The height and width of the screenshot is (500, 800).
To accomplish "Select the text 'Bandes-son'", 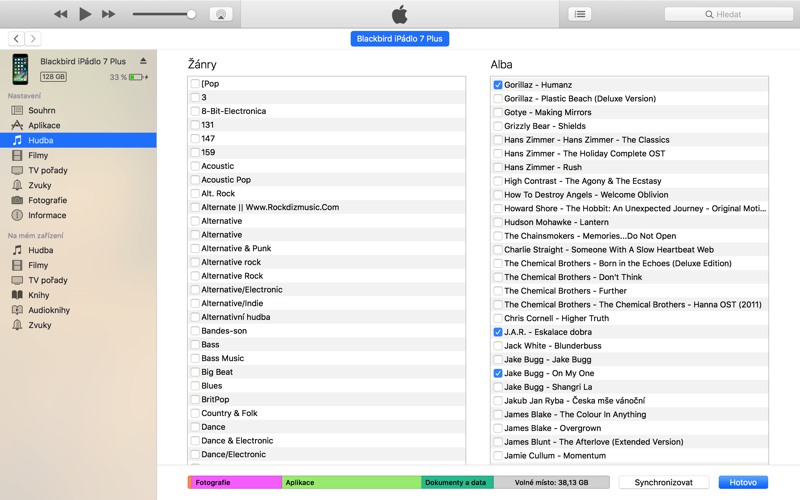I will 224,331.
